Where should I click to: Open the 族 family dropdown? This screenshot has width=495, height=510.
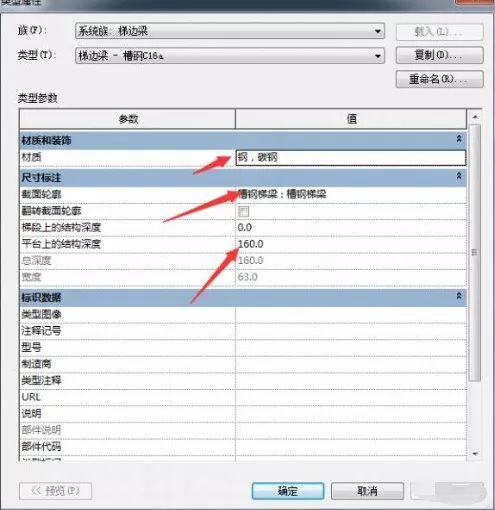(x=230, y=31)
